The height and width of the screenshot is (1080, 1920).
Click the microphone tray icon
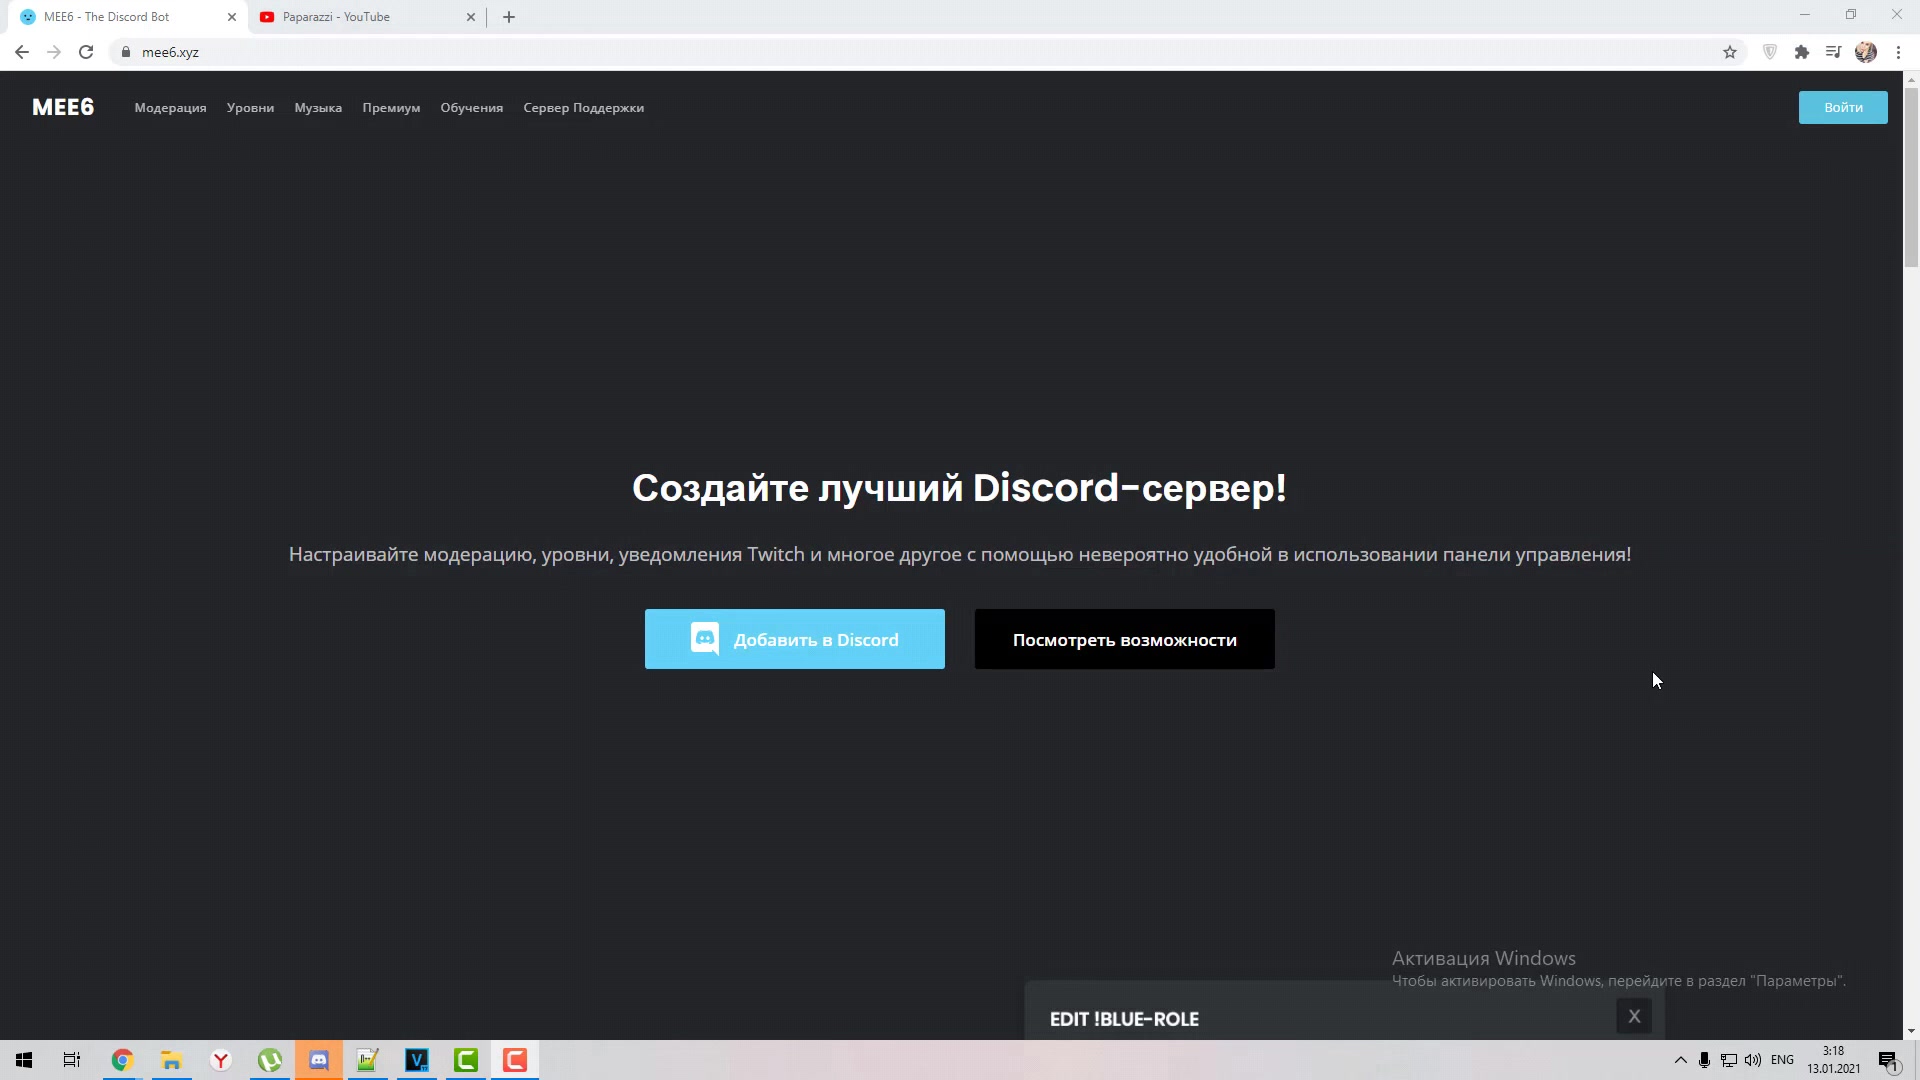[x=1704, y=1060]
